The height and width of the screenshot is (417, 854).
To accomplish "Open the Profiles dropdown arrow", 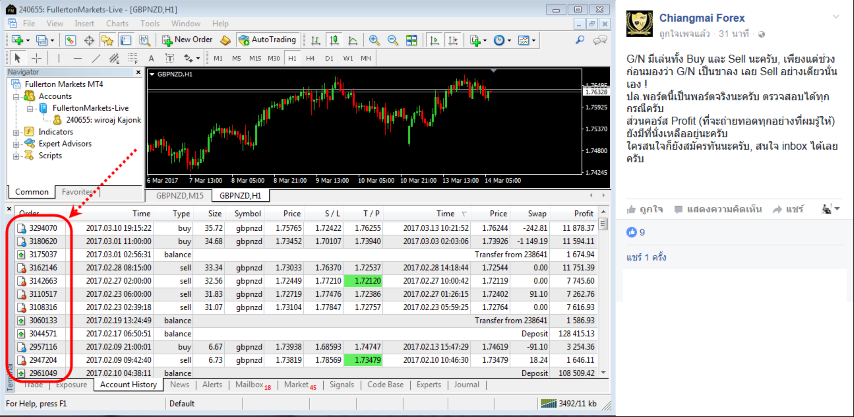I will pos(52,40).
